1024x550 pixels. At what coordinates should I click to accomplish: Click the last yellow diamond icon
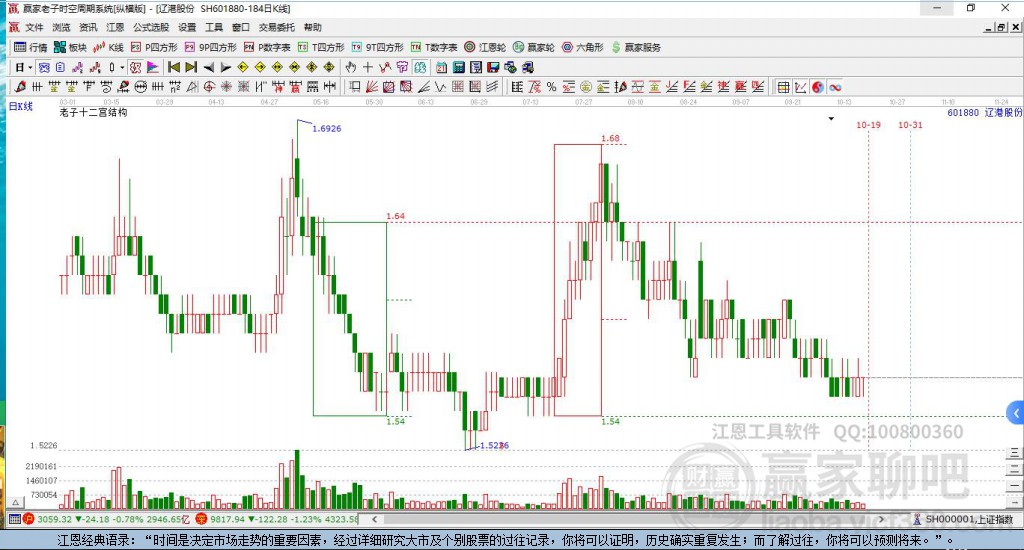click(328, 67)
